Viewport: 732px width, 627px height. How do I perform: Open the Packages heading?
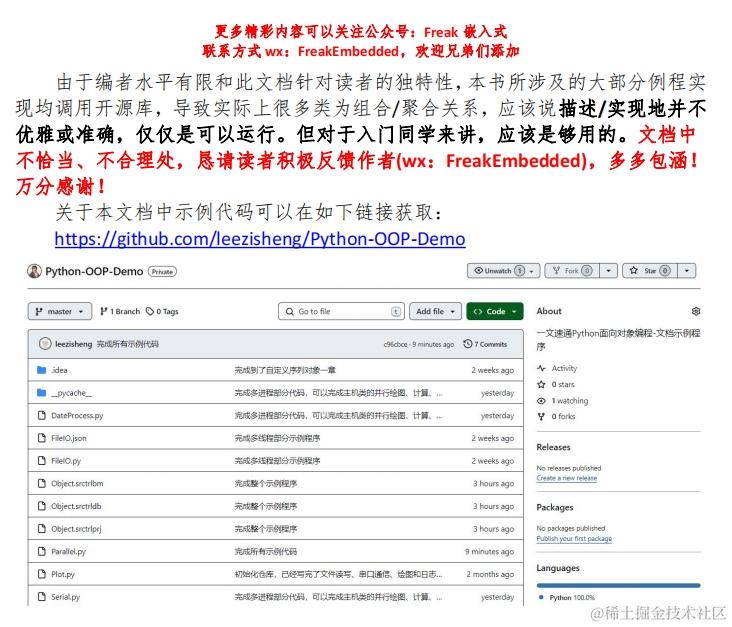tap(555, 507)
